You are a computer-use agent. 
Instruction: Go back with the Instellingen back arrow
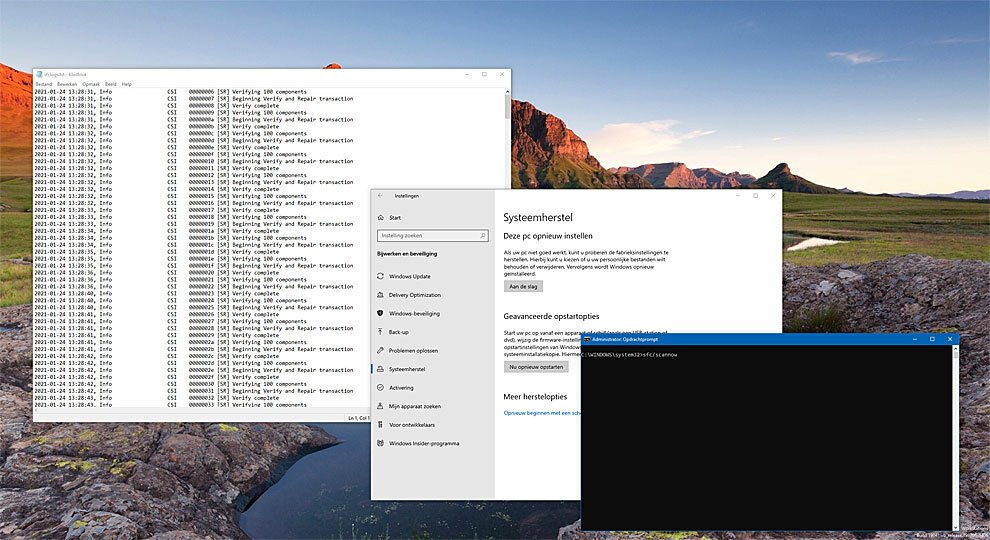coord(380,196)
